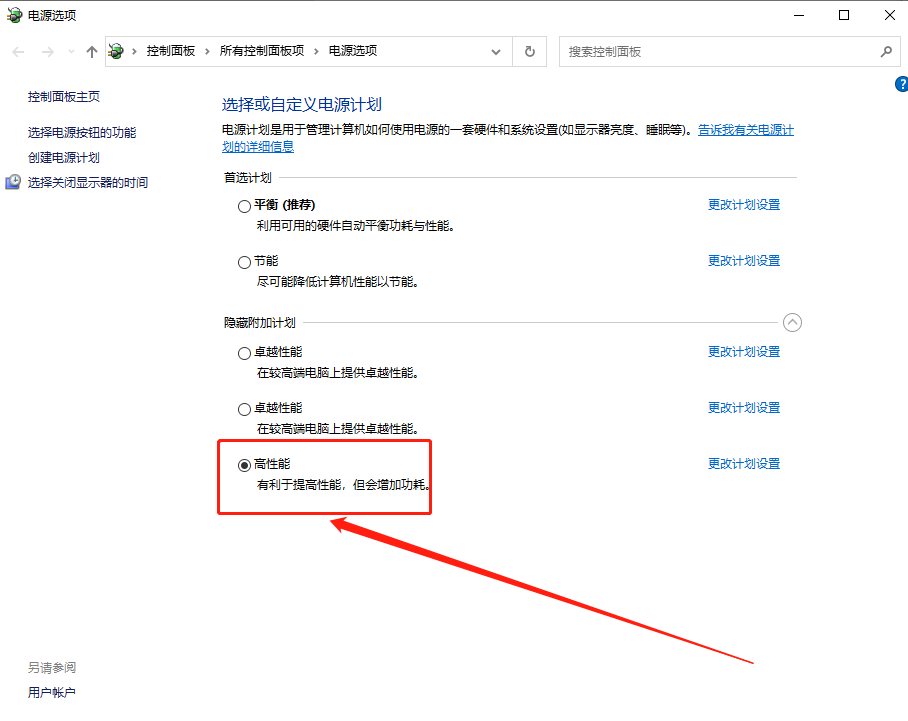Viewport: 908px width, 721px height.
Task: Click the clock icon beside 选择关闭显示器的时间
Action: [13, 182]
